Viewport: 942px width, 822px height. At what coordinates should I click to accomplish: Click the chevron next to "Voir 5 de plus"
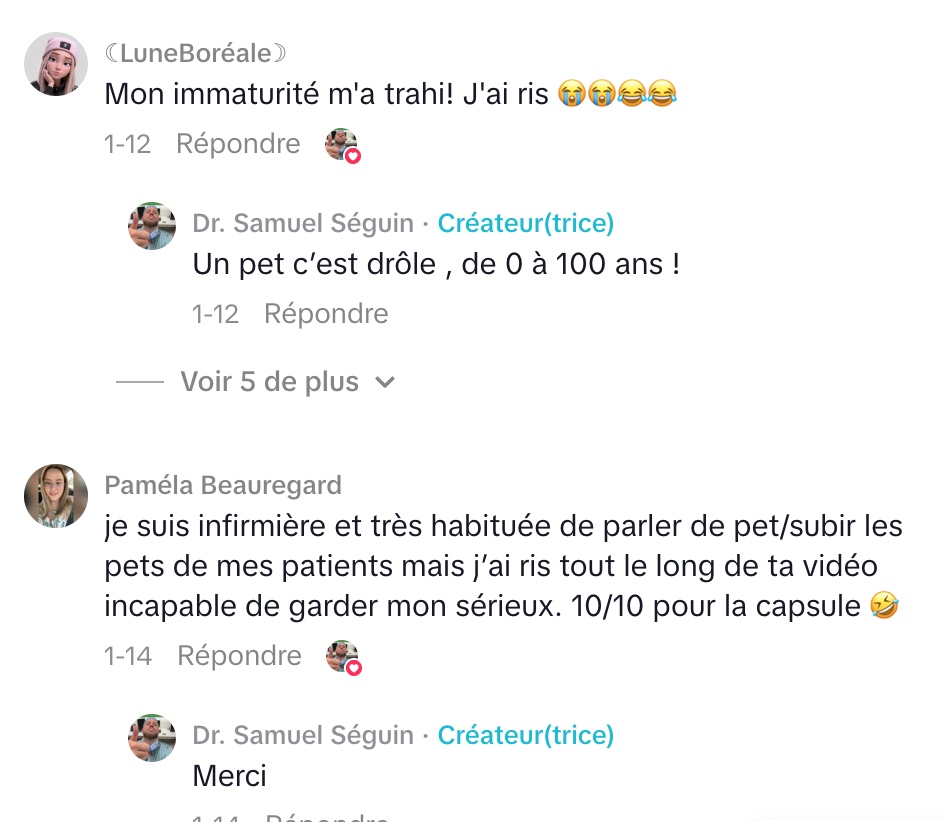pyautogui.click(x=384, y=382)
